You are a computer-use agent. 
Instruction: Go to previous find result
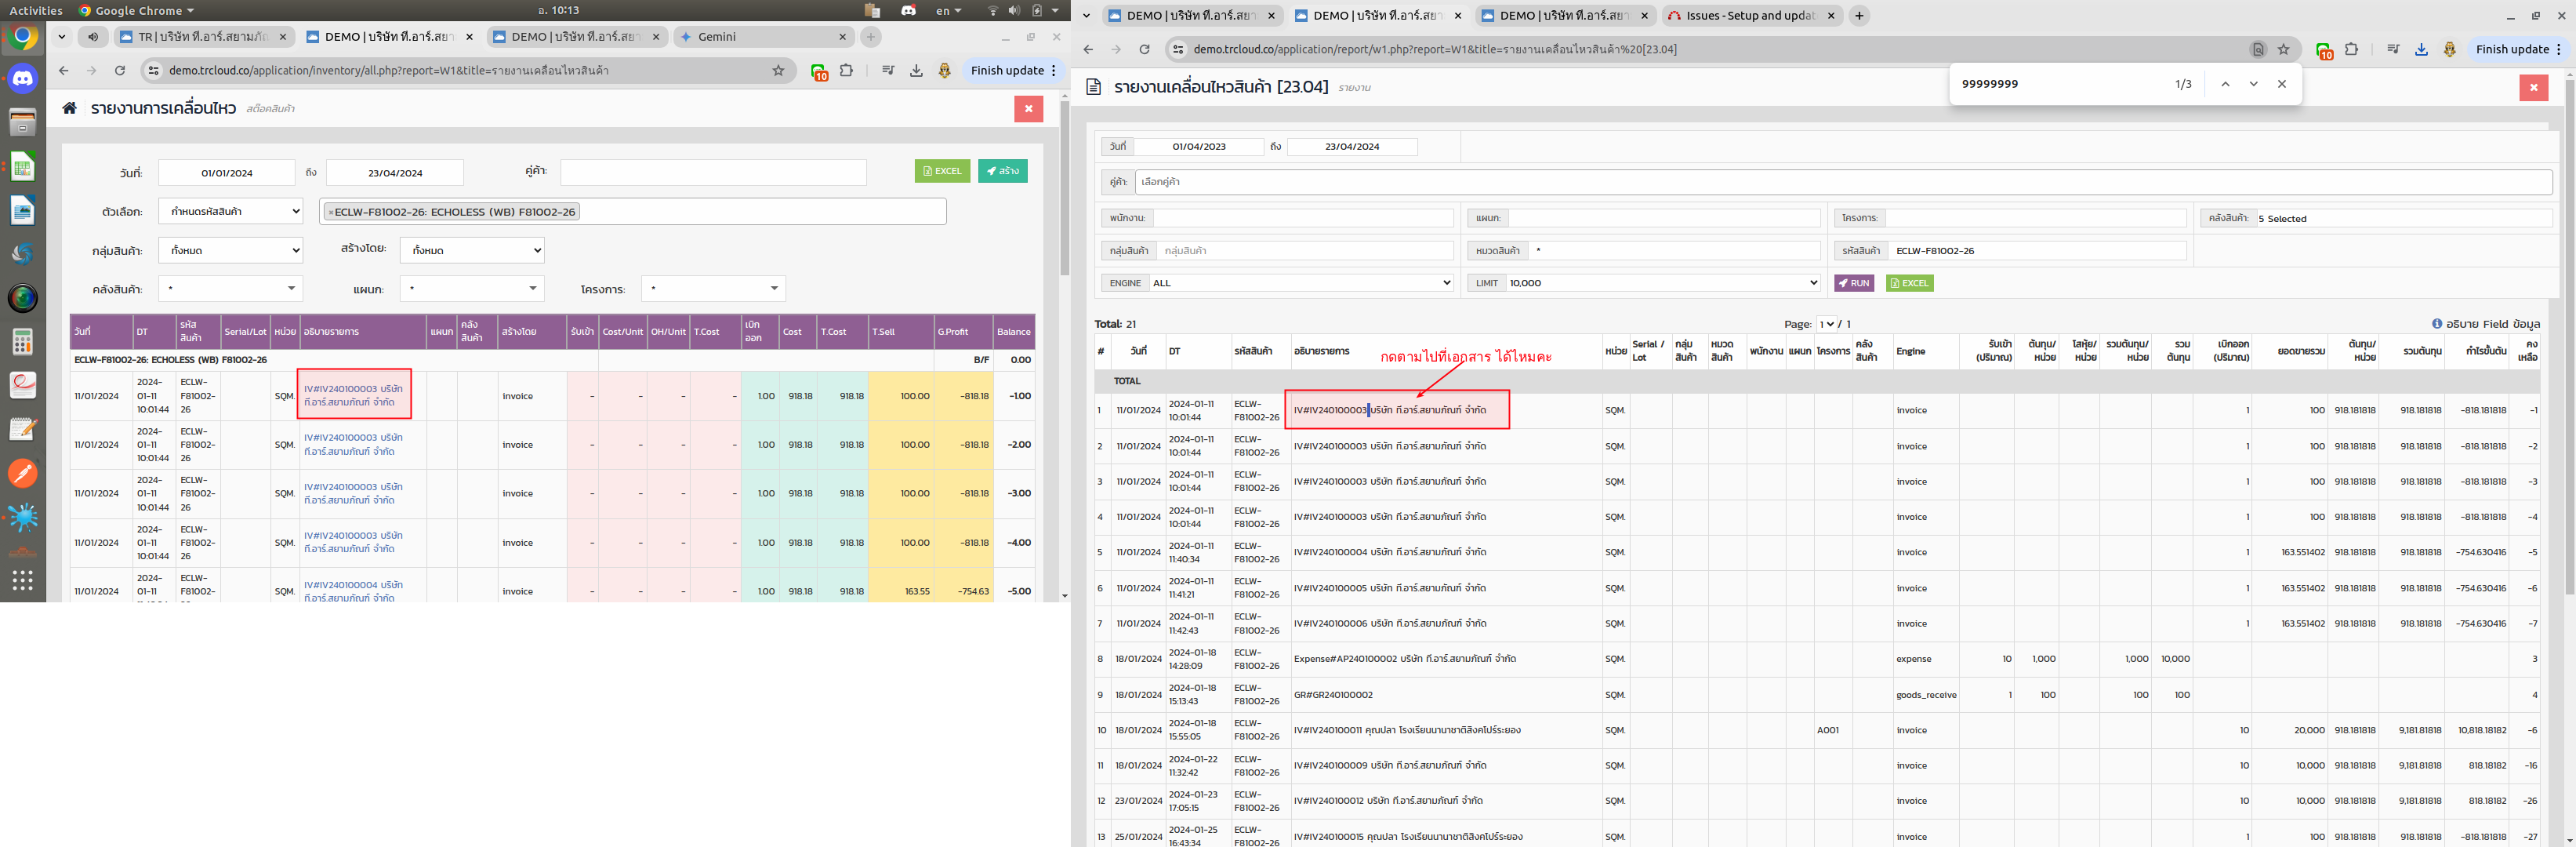pyautogui.click(x=2225, y=84)
